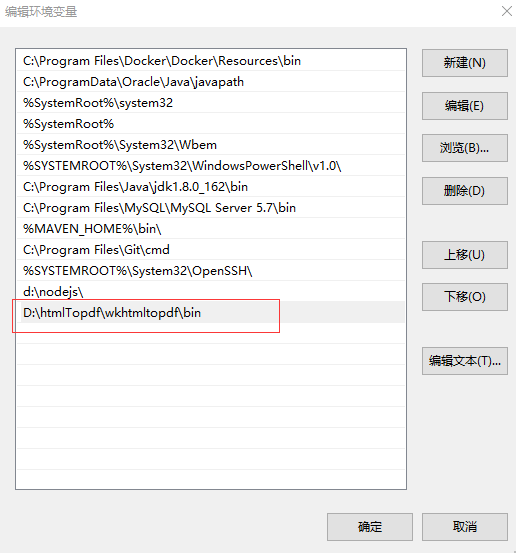
Task: Select the plain %SystemRoot% entry
Action: click(211, 123)
